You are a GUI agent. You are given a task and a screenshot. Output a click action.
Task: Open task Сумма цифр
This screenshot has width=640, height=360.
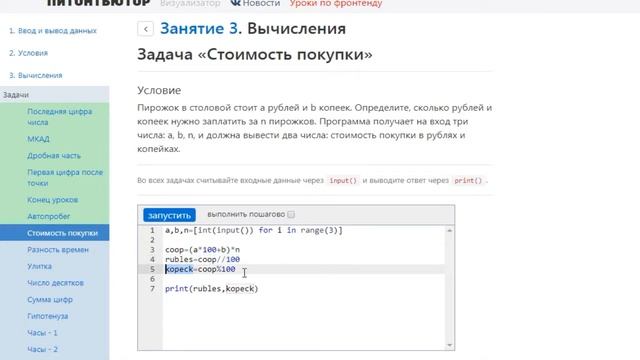pos(50,300)
